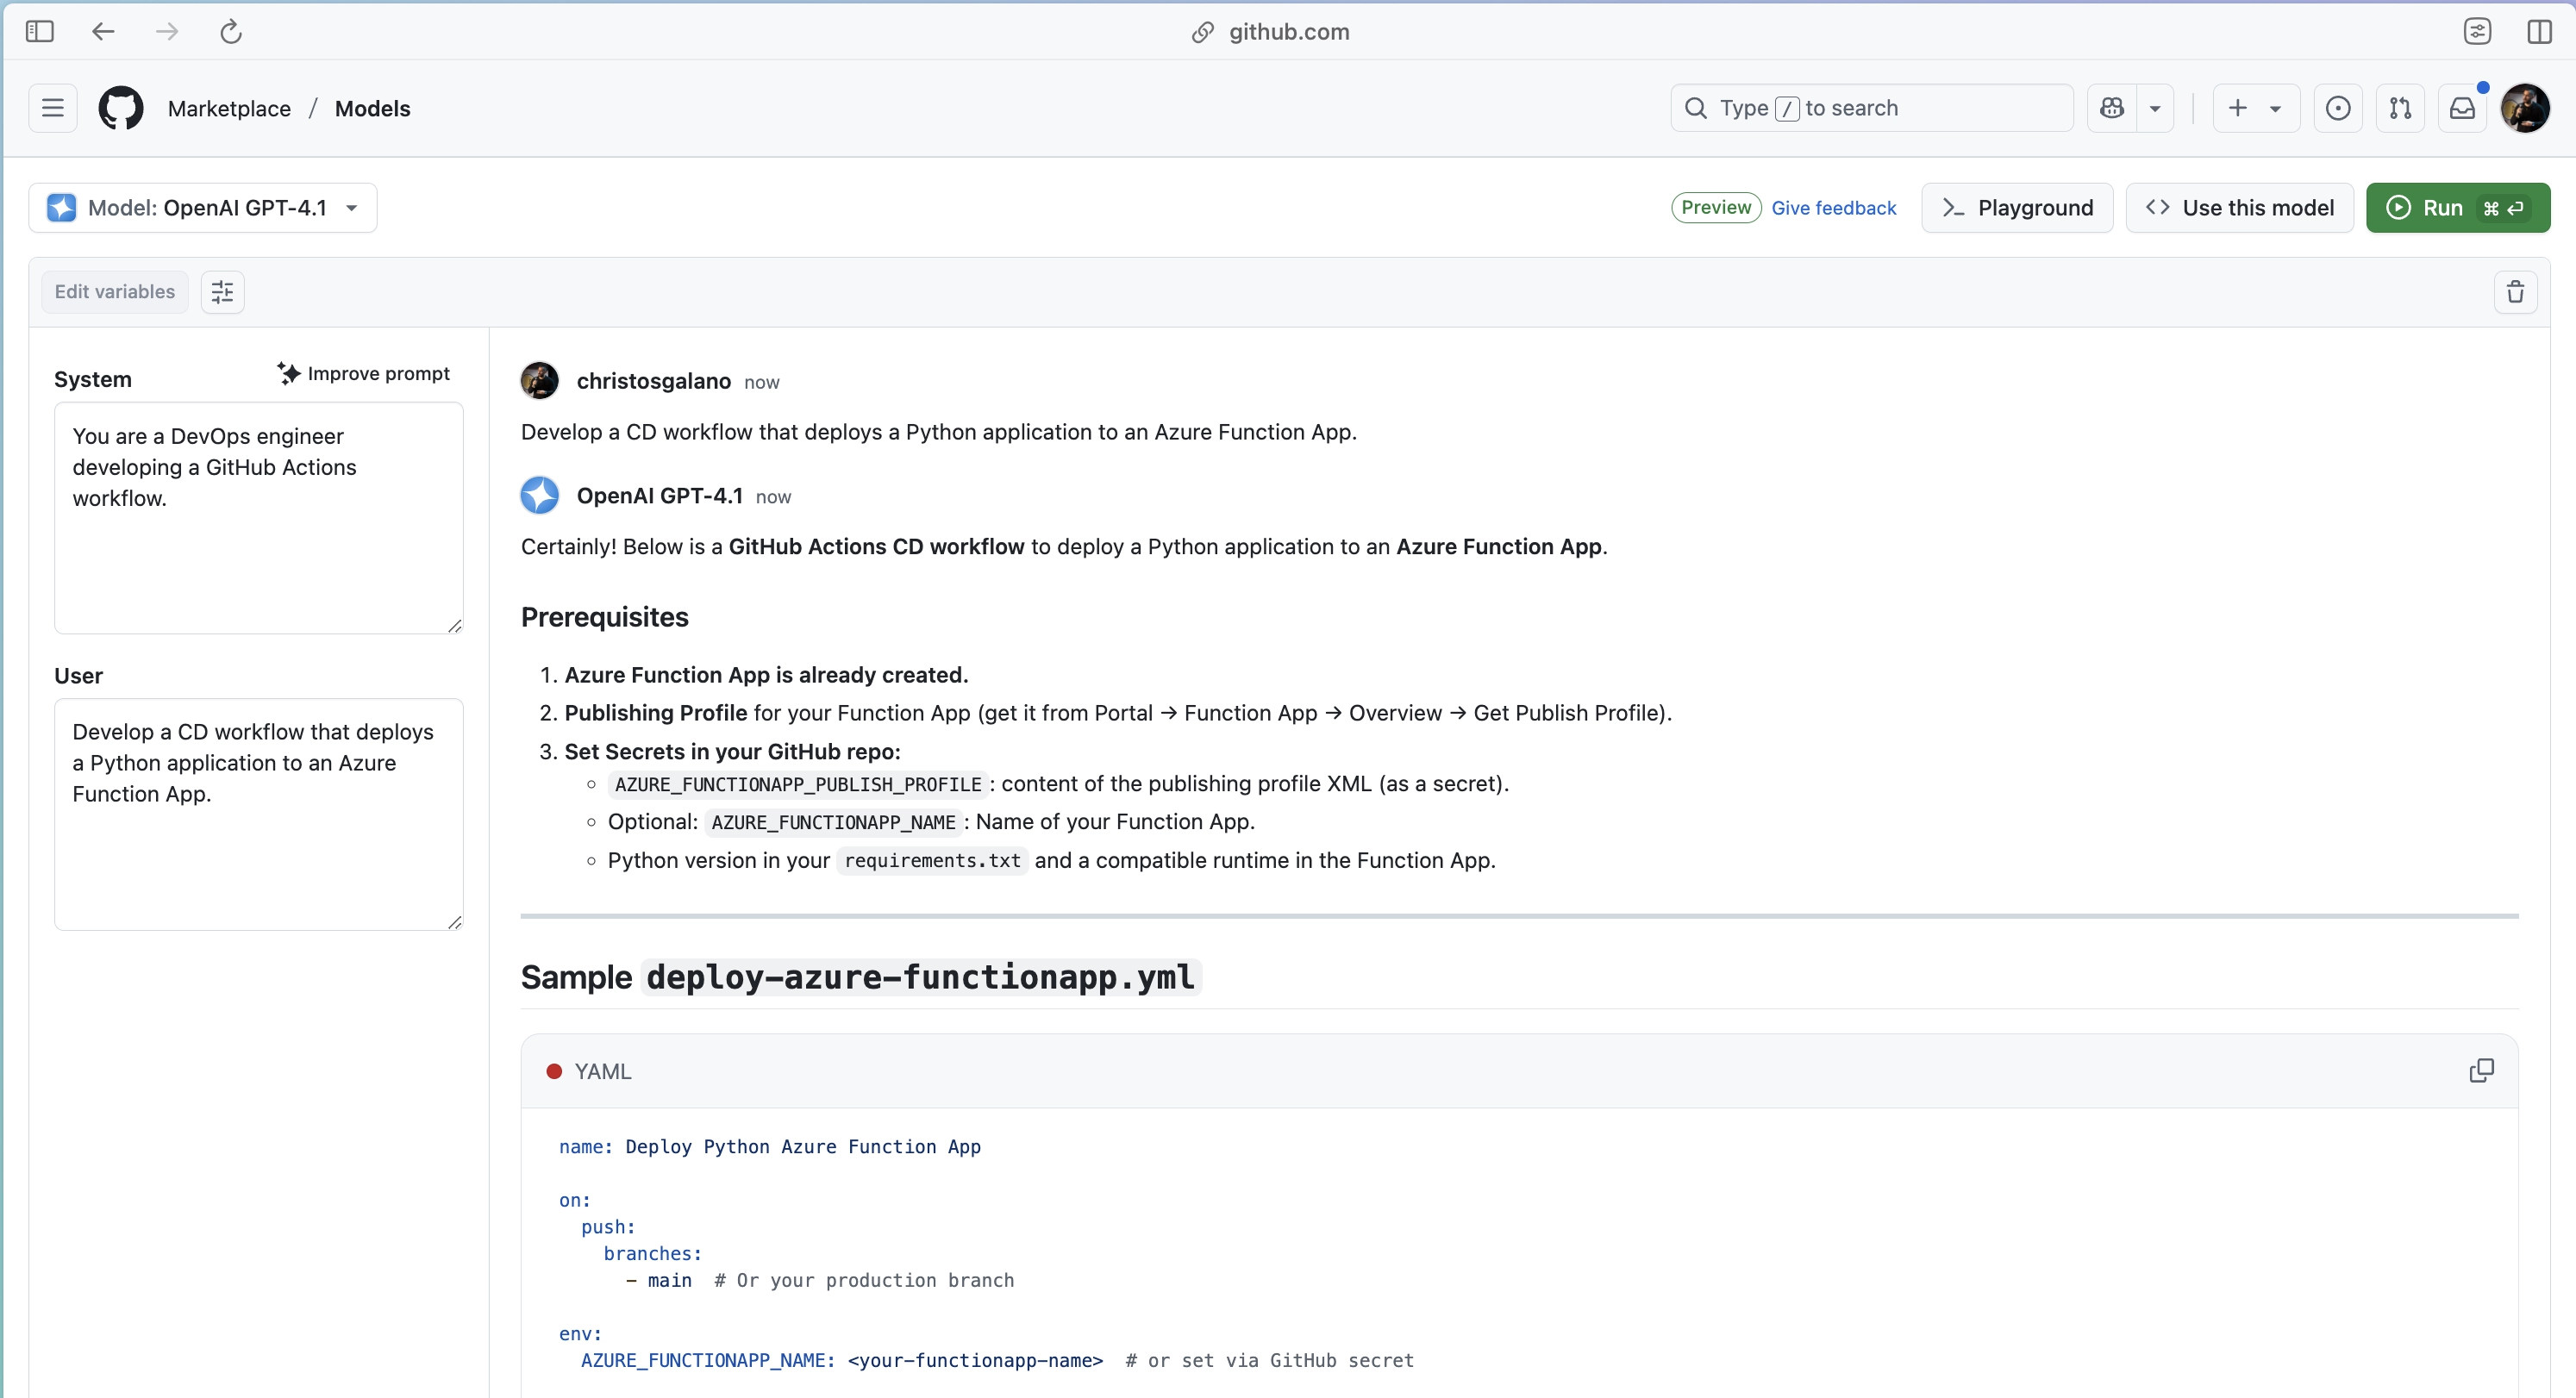Expand the Copilot dropdown arrow
Screen dimensions: 2576x1398
[x=2155, y=108]
